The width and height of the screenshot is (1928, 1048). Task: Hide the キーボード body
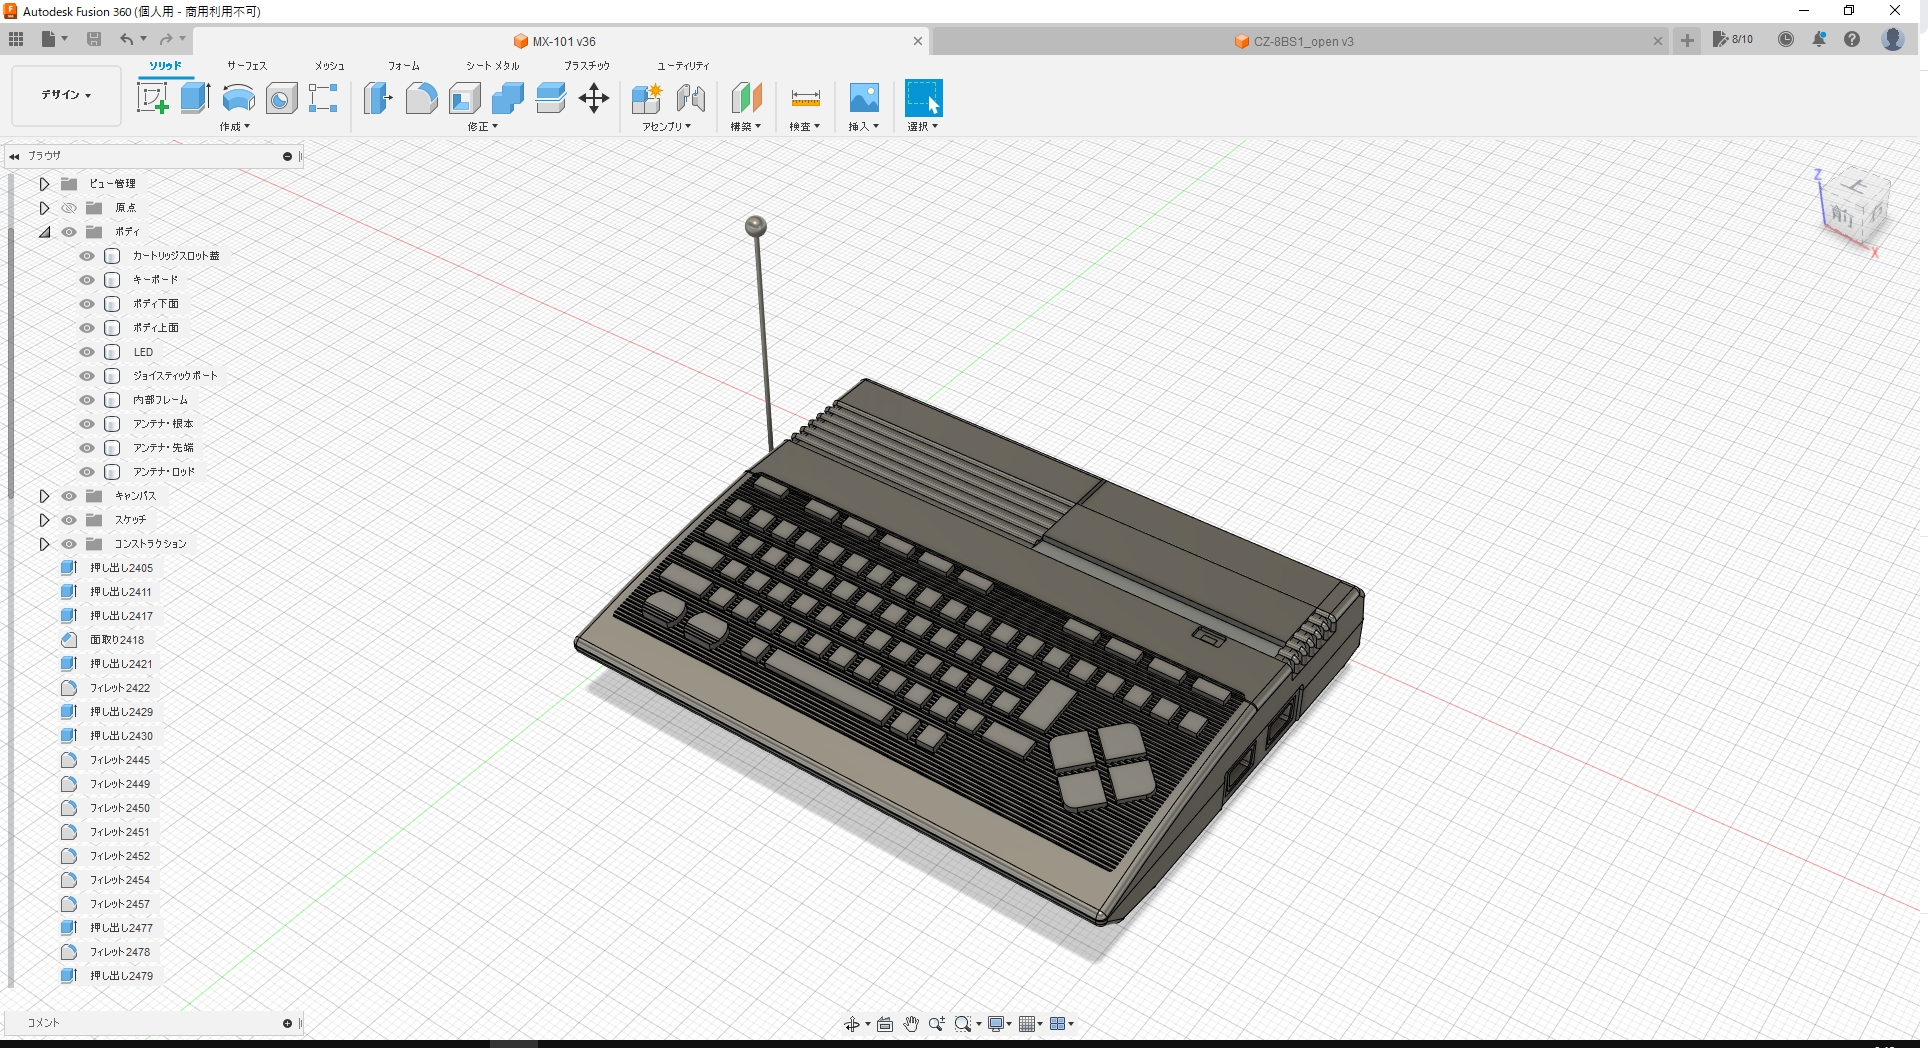86,279
